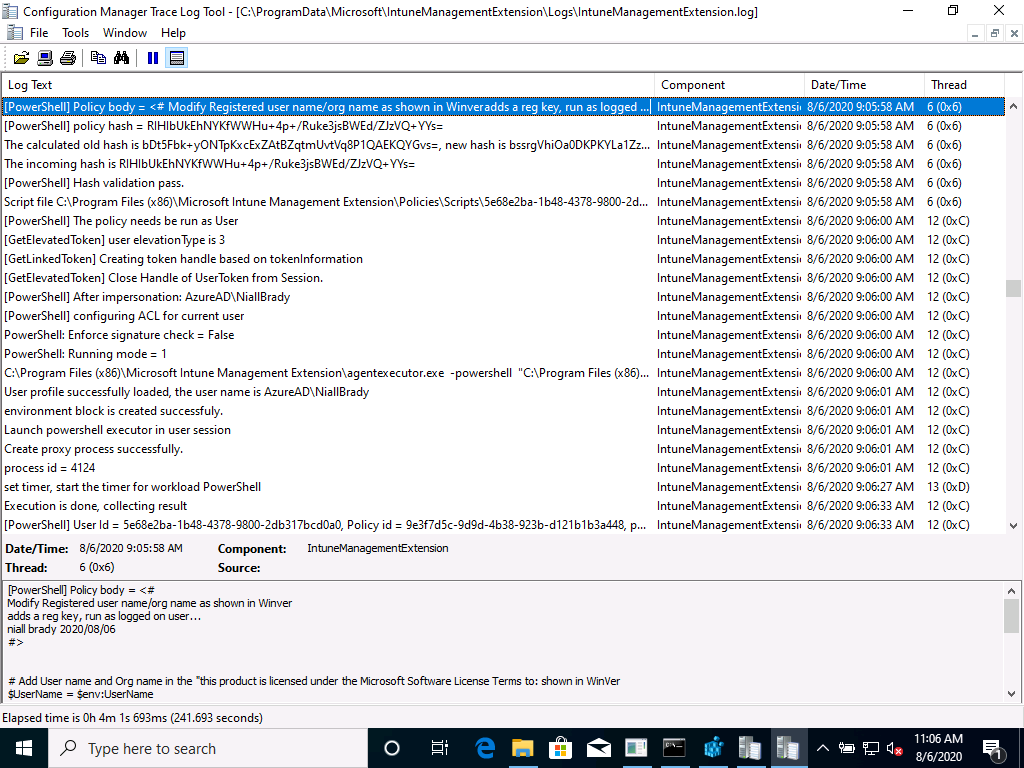Select the 'process id = 4124' row
Image resolution: width=1024 pixels, height=768 pixels.
pyautogui.click(x=503, y=468)
